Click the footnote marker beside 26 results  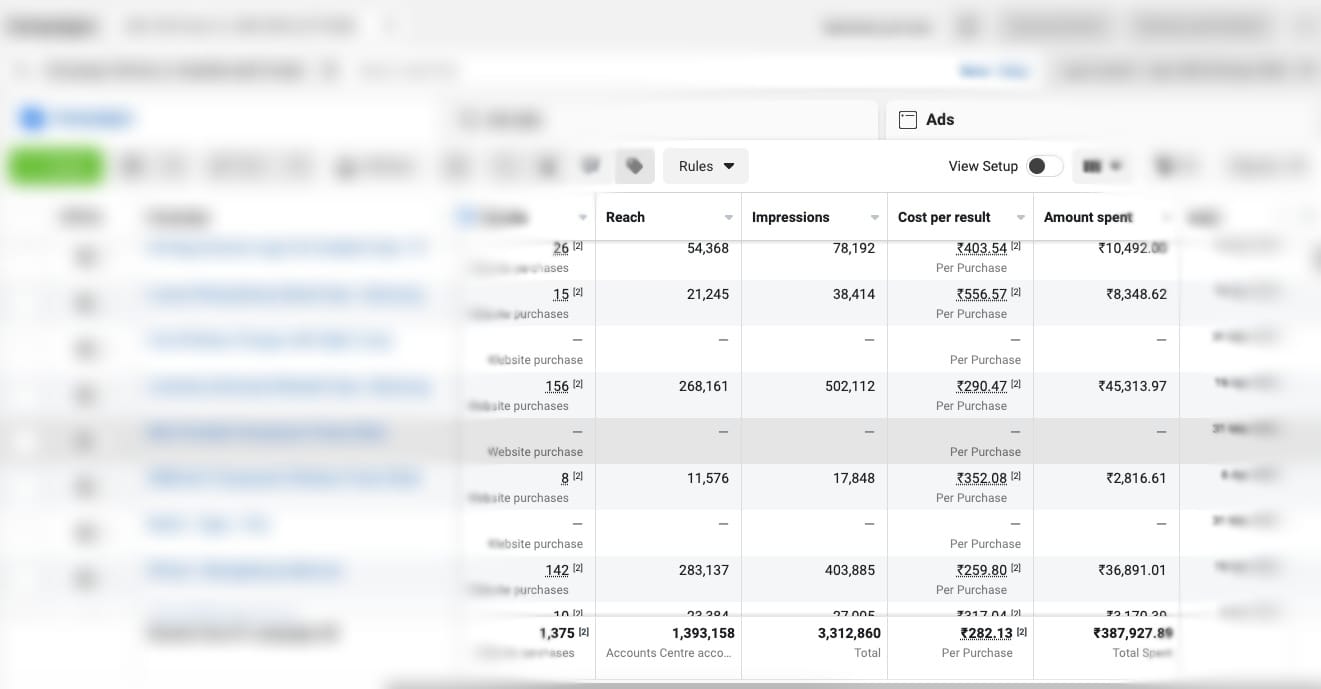578,247
